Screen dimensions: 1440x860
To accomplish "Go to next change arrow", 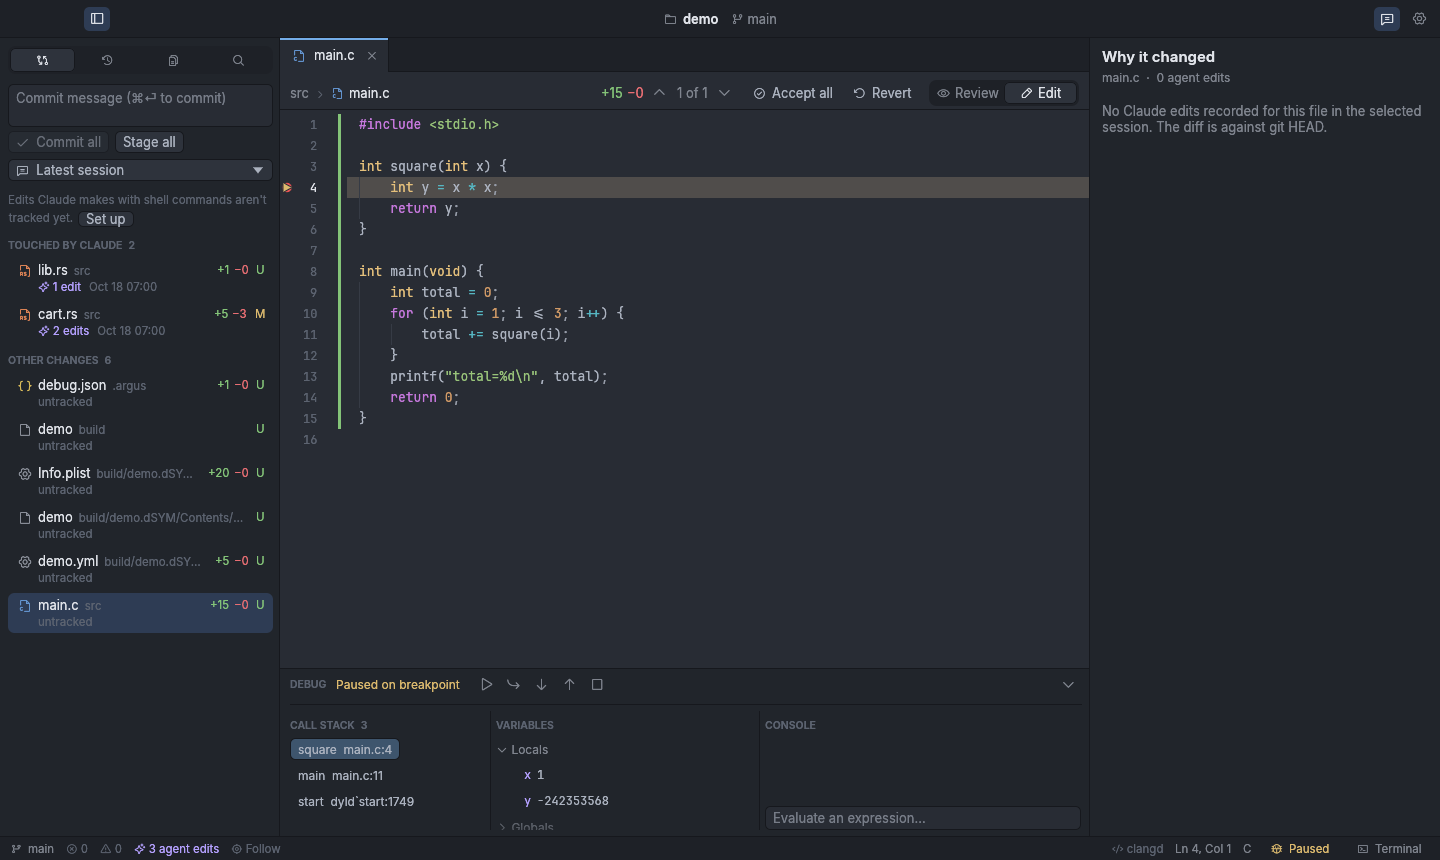I will click(x=724, y=93).
